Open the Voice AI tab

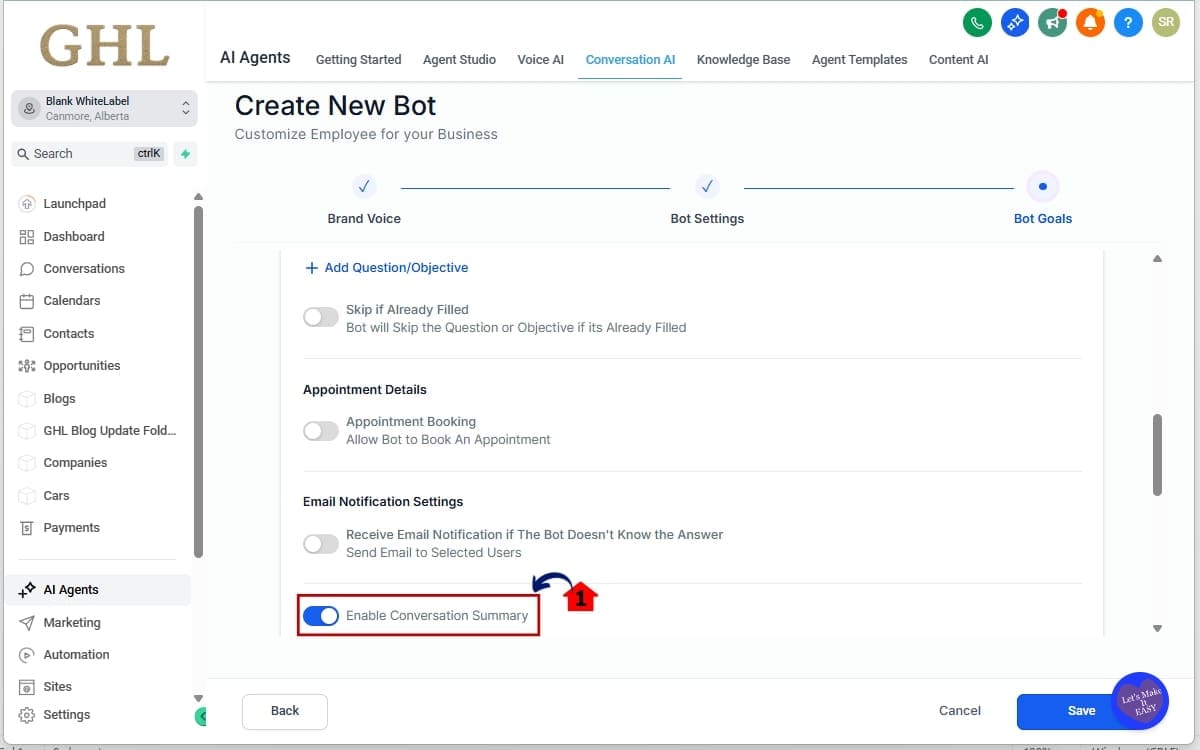pos(540,60)
